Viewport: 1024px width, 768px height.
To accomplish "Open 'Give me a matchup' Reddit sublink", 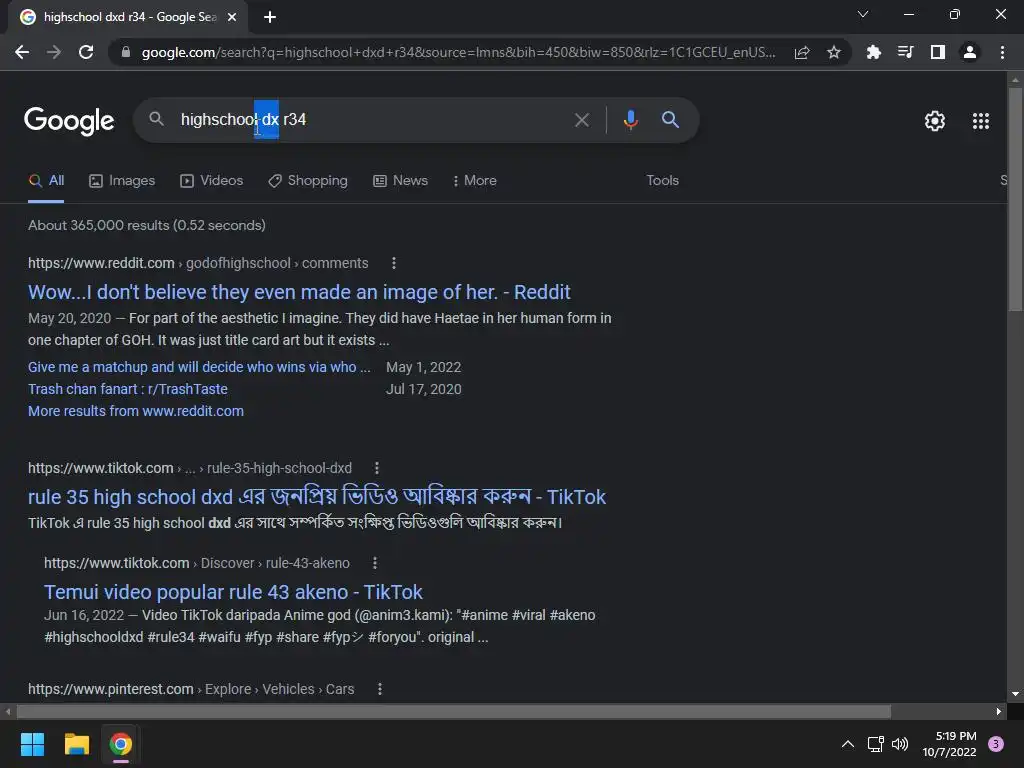I will click(199, 367).
